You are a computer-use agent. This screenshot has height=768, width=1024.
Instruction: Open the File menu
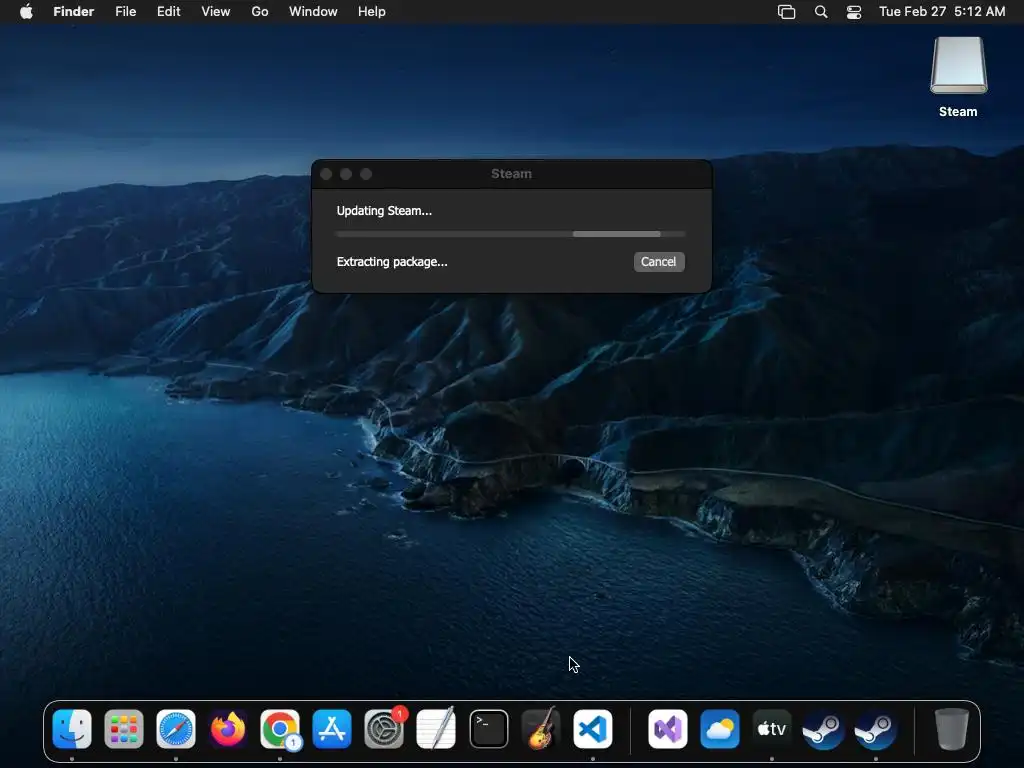125,12
